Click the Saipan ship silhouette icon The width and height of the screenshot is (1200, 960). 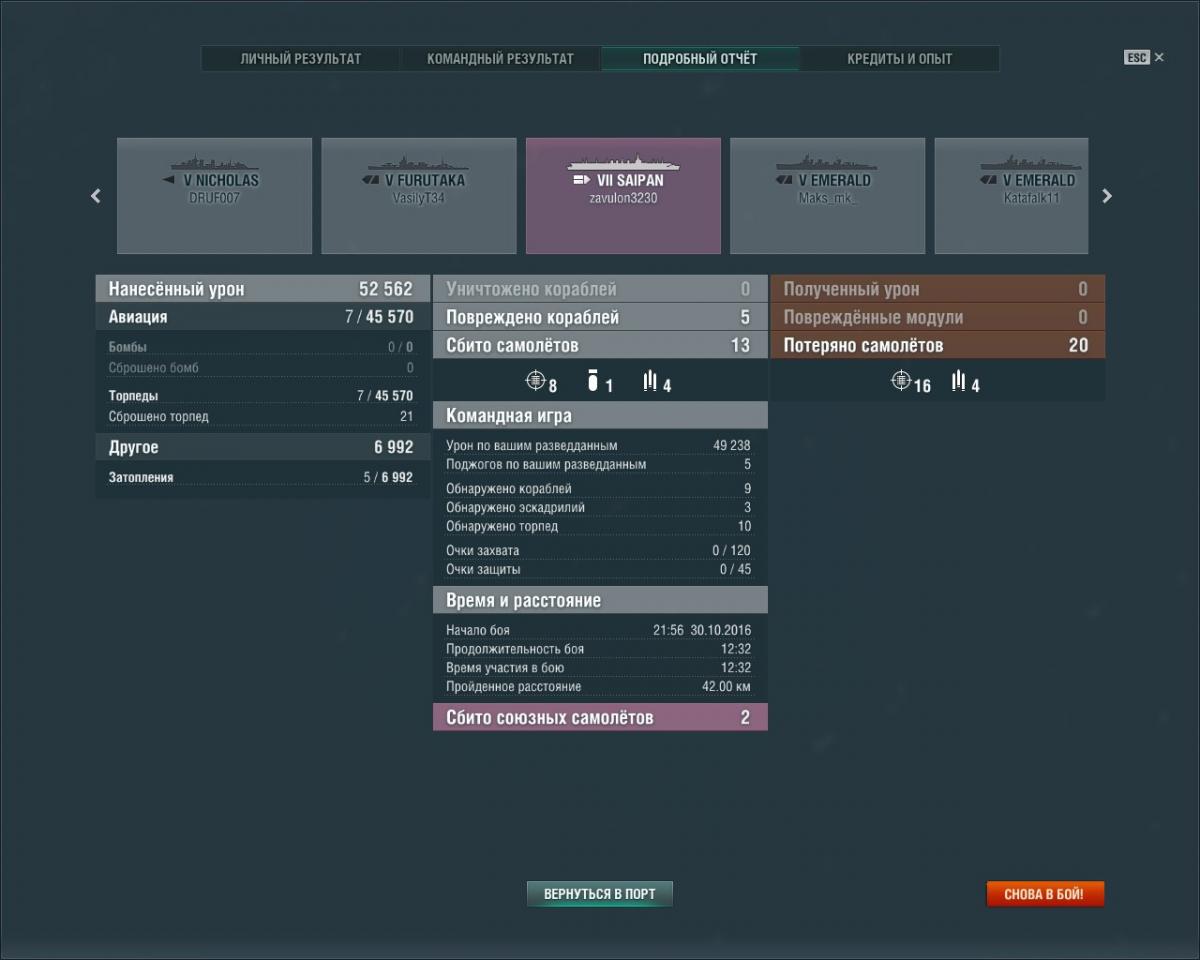[622, 163]
